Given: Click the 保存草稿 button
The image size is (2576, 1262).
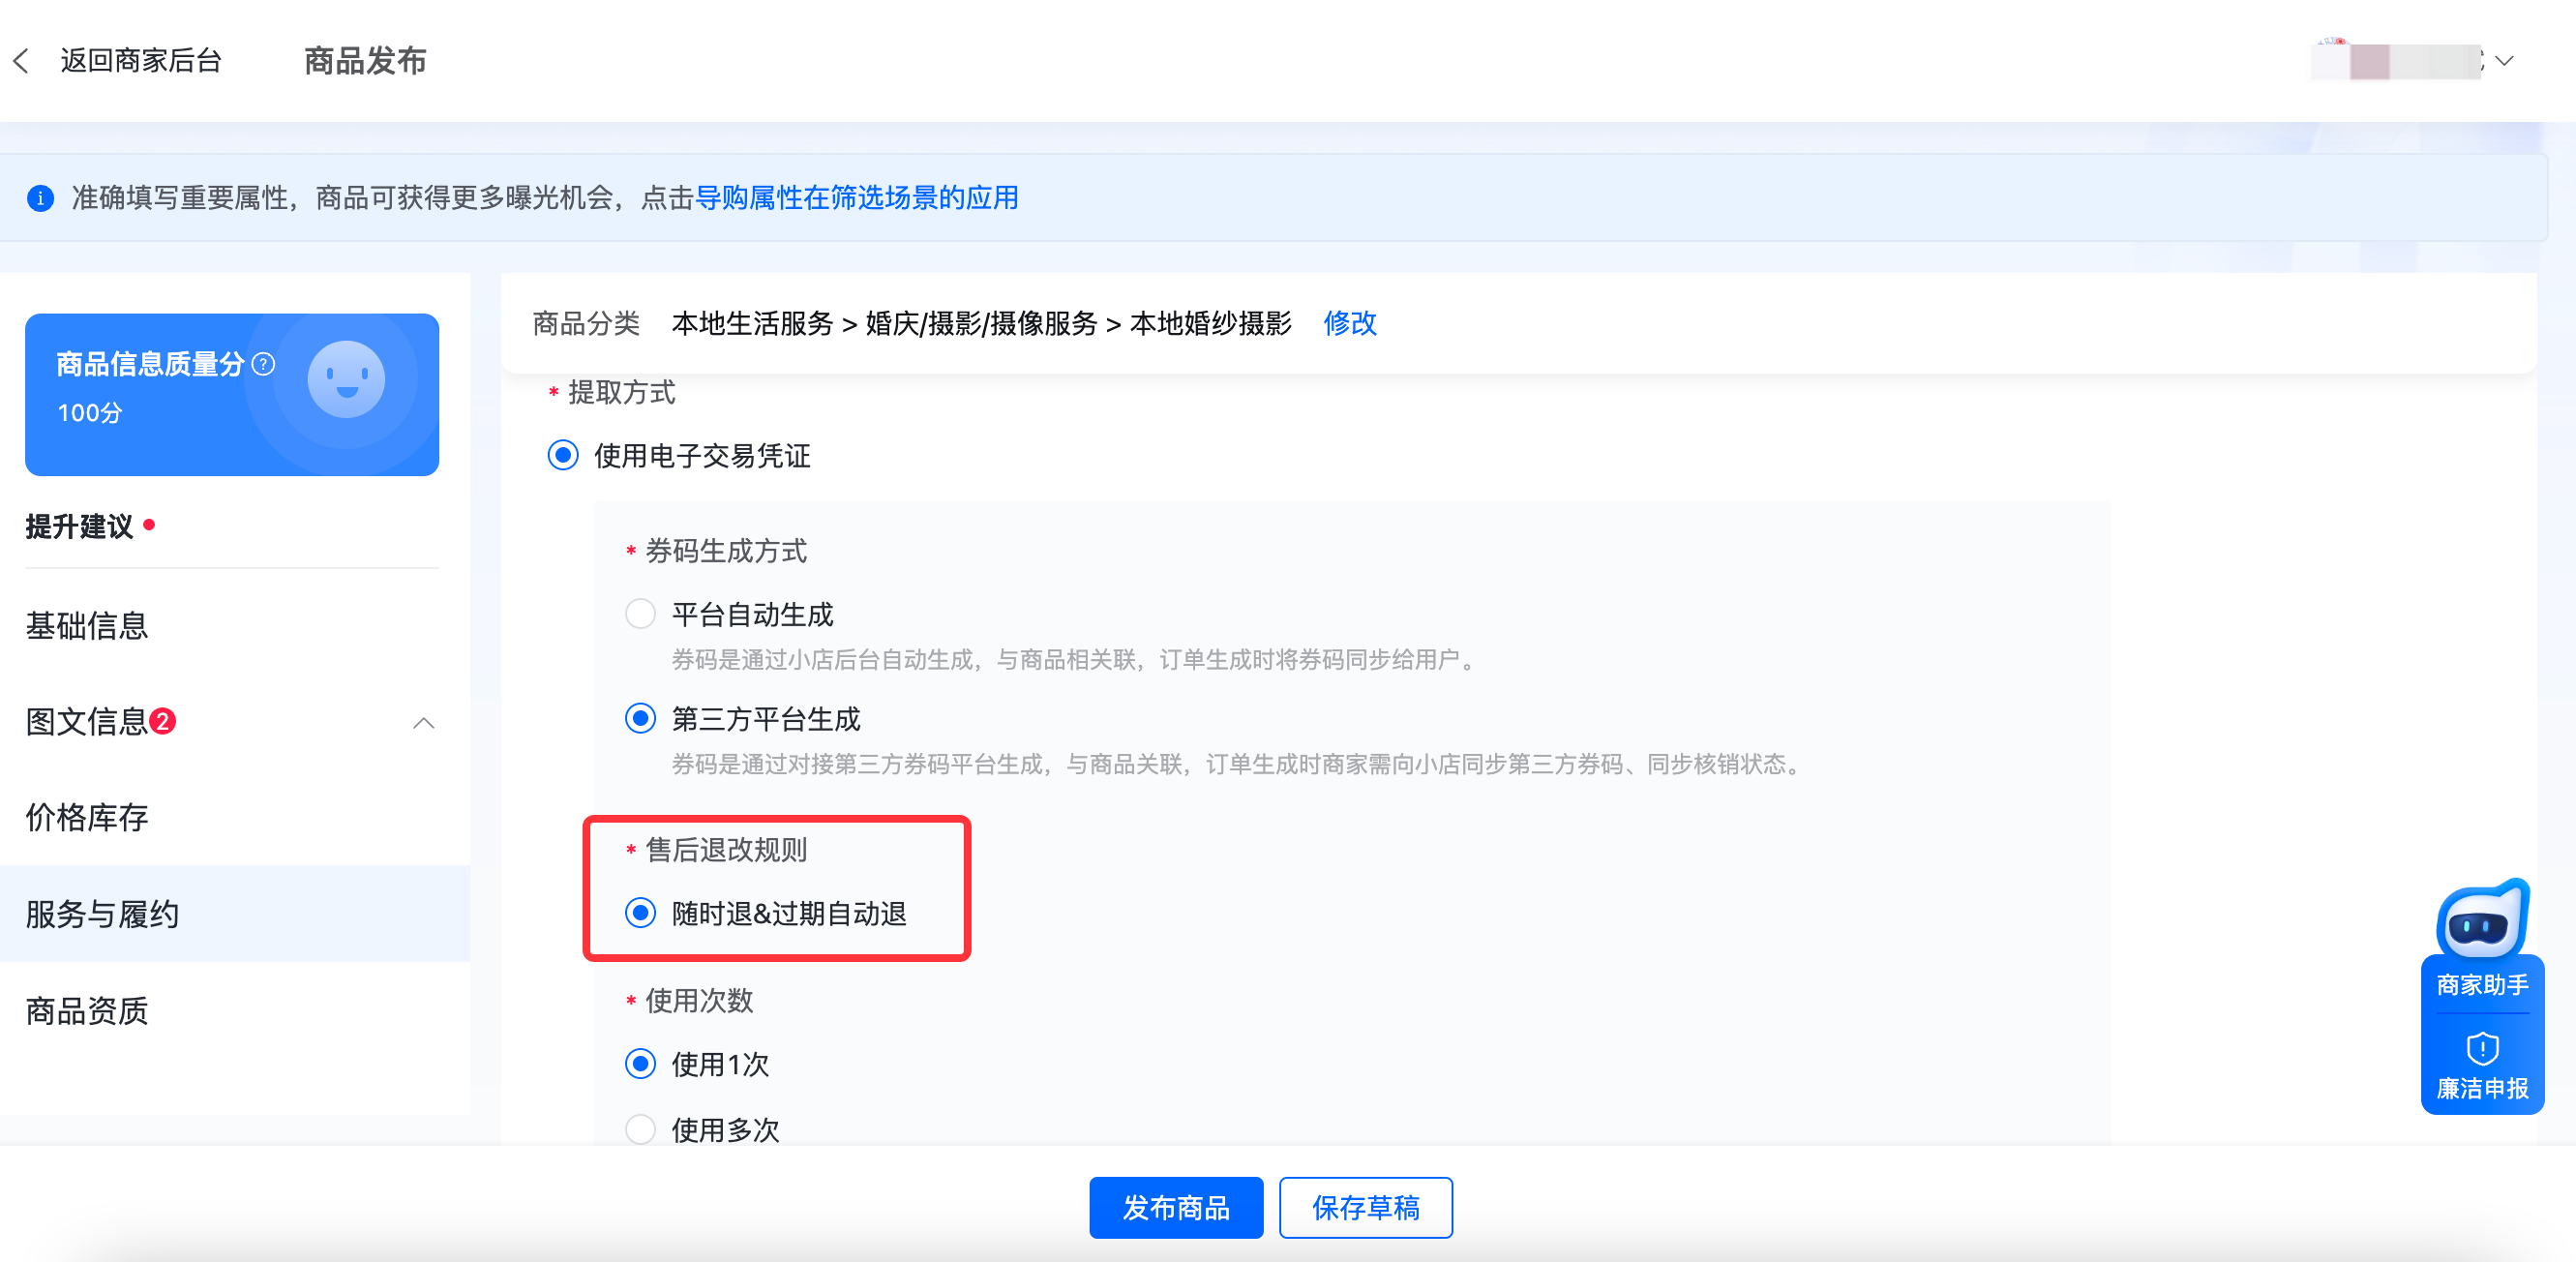Looking at the screenshot, I should (x=1366, y=1208).
